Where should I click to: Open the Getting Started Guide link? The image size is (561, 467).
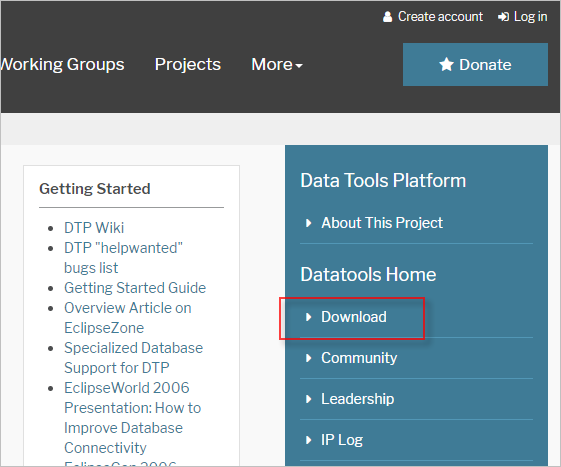(135, 288)
